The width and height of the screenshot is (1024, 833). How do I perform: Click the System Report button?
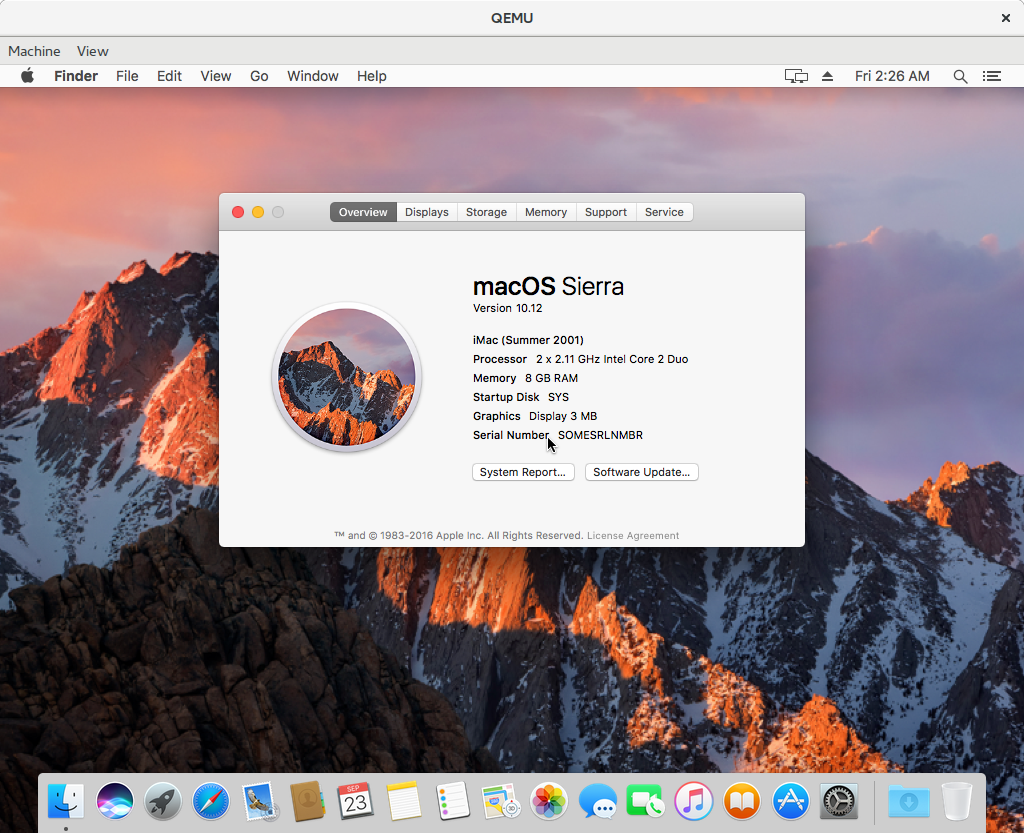[523, 472]
